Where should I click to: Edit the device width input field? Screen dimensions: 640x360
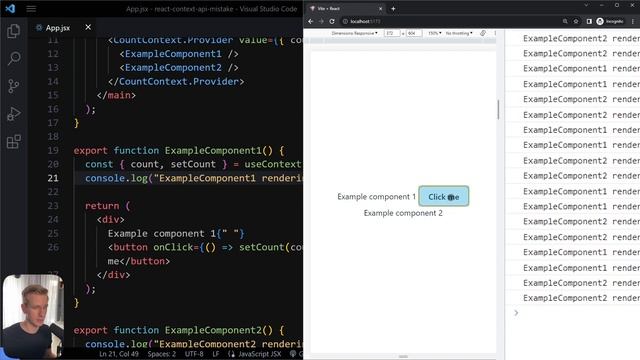[392, 33]
